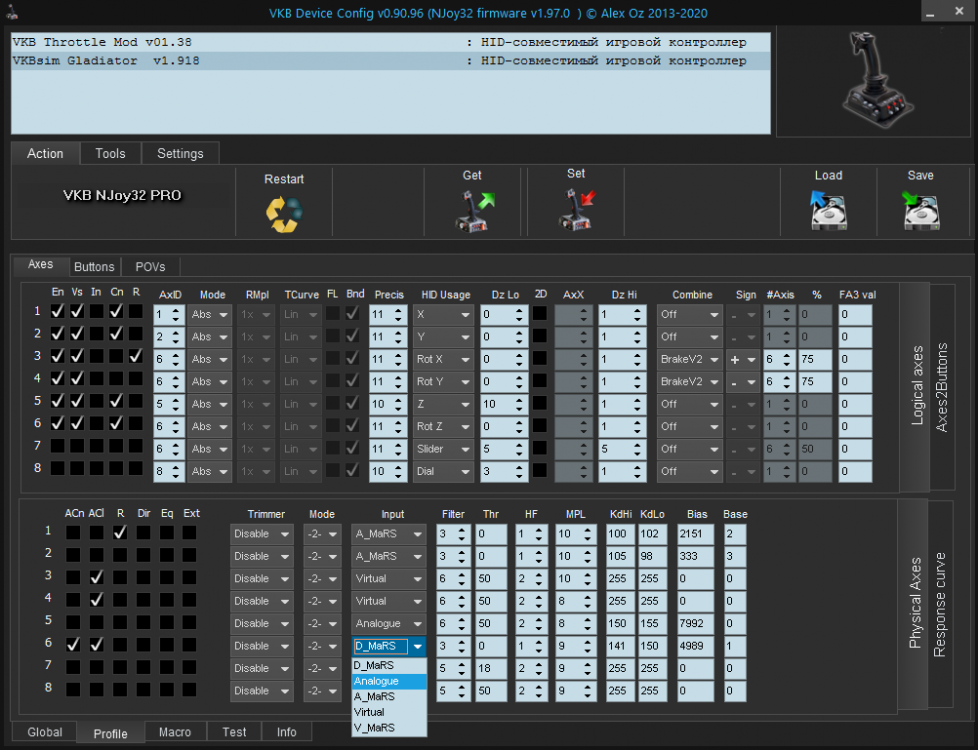Open Mode dropdown for physical axis 2
Screen dimensions: 978x750
click(x=323, y=557)
